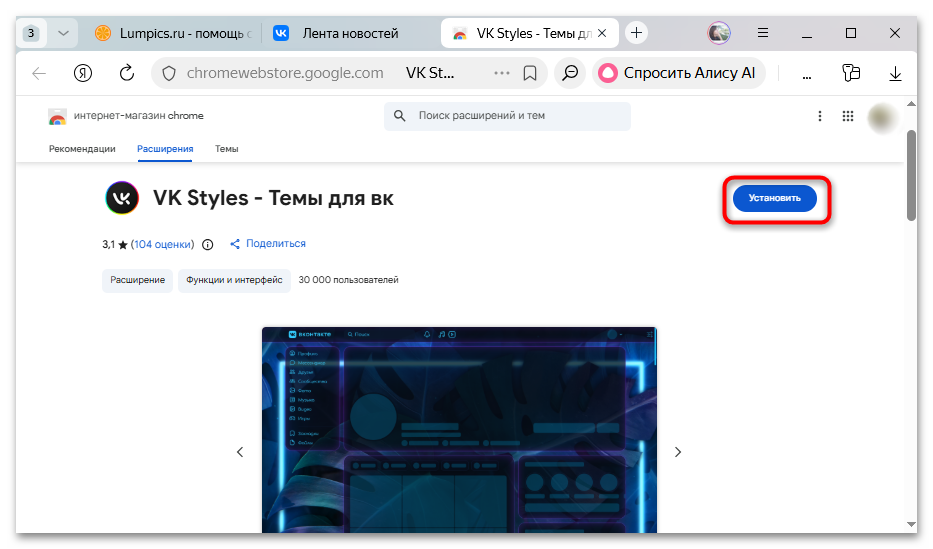Click the search magnifier icon in store
This screenshot has width=933, height=549.
point(400,115)
